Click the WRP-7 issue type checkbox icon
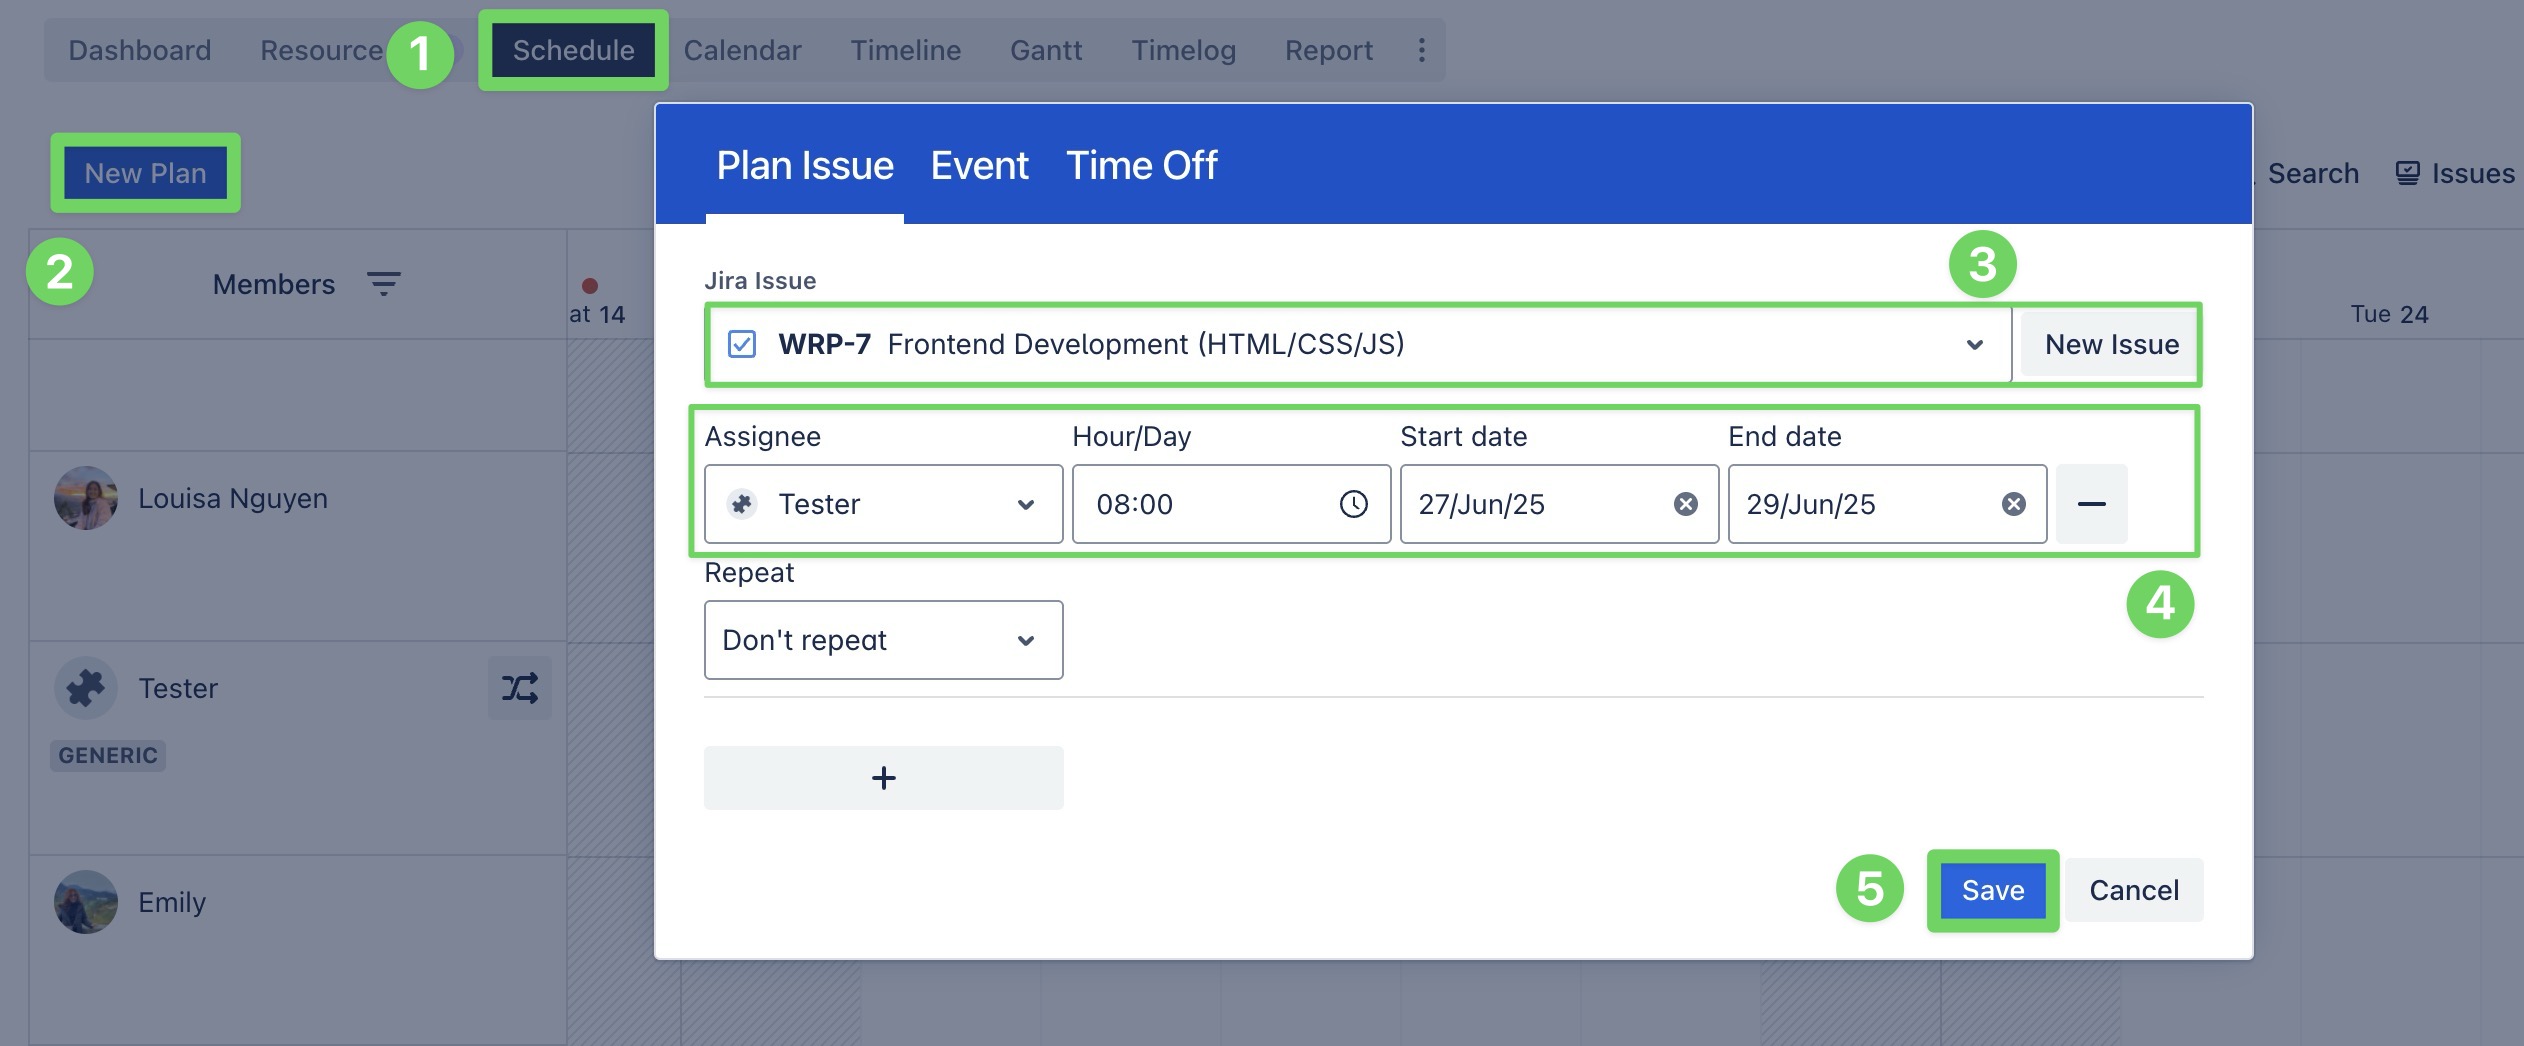The height and width of the screenshot is (1046, 2524). coord(741,344)
